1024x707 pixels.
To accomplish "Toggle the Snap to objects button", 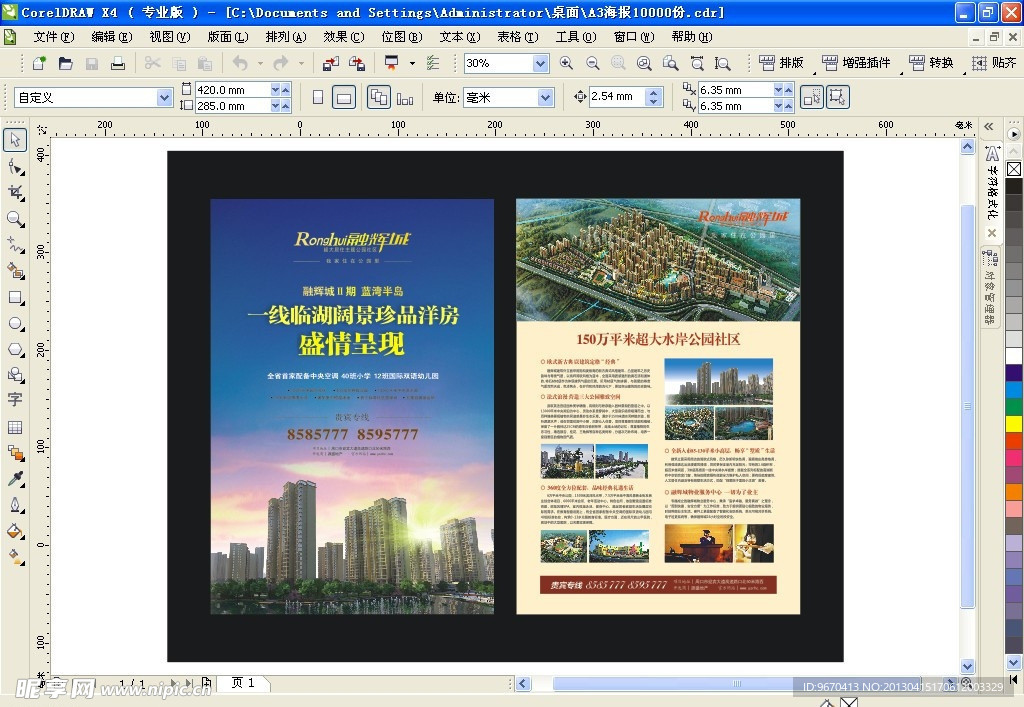I will click(x=812, y=97).
